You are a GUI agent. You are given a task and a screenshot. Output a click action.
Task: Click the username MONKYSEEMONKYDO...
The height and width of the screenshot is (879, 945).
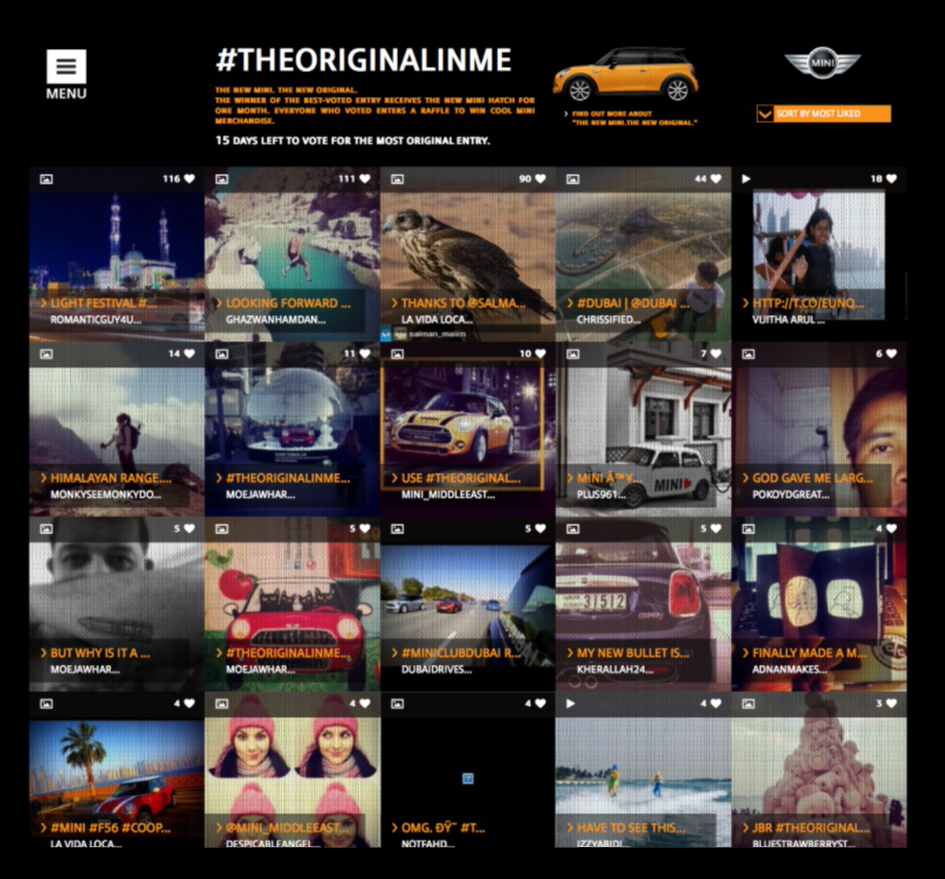(x=106, y=494)
